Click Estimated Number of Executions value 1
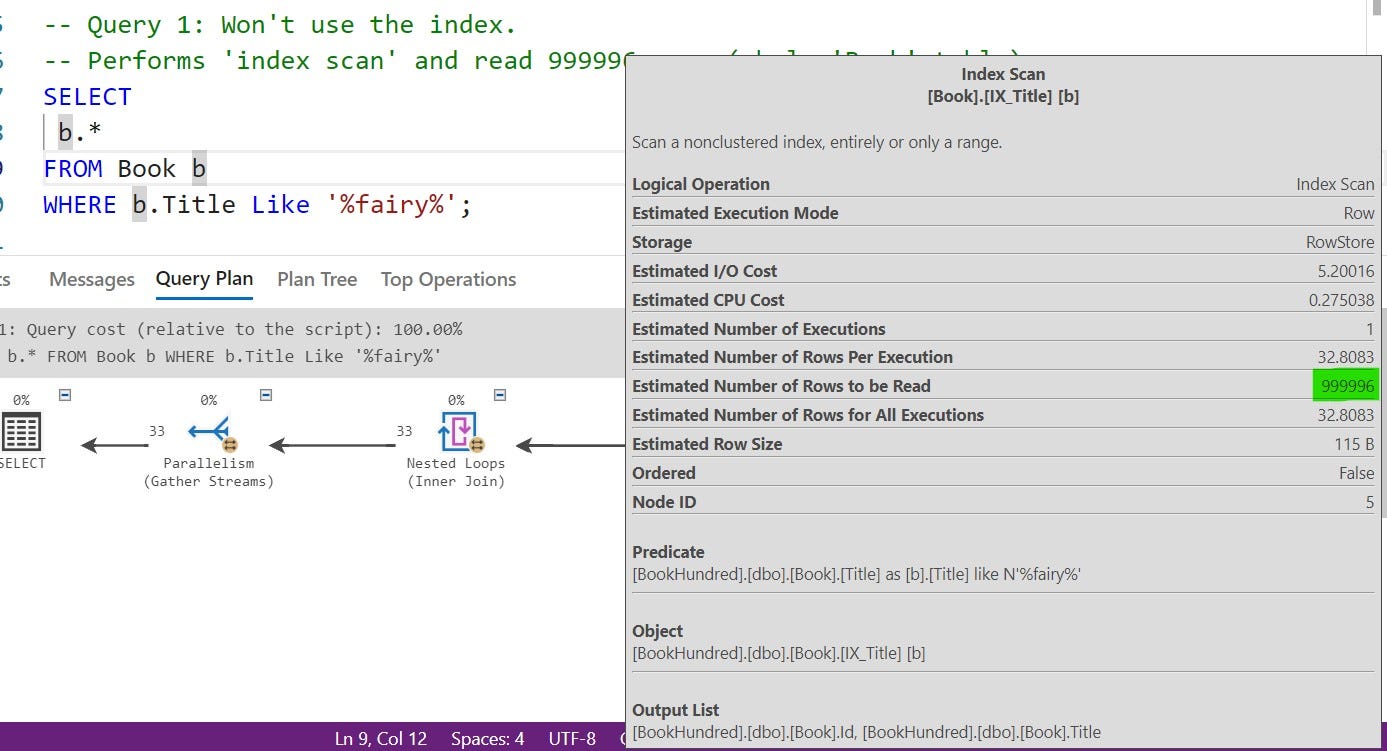Screen dimensions: 1387x751 point(1370,329)
